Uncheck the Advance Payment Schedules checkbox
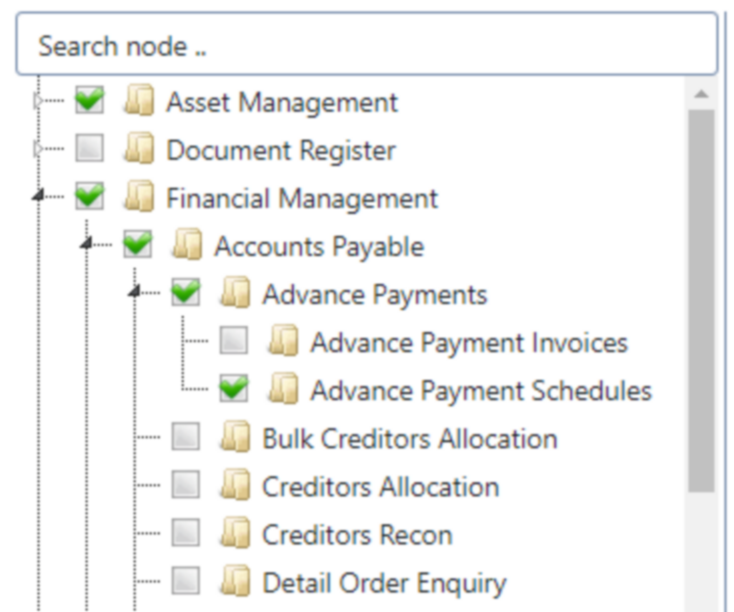734x612 pixels. (234, 389)
